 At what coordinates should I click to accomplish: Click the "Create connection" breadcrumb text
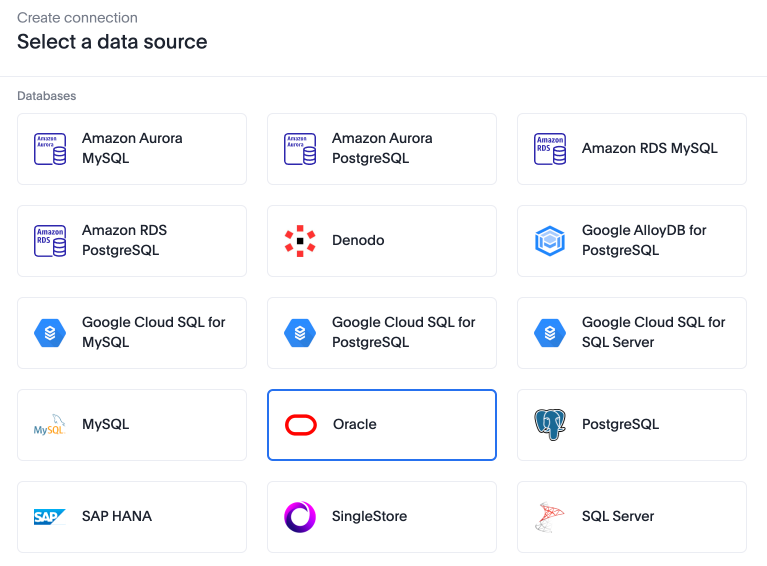77,18
